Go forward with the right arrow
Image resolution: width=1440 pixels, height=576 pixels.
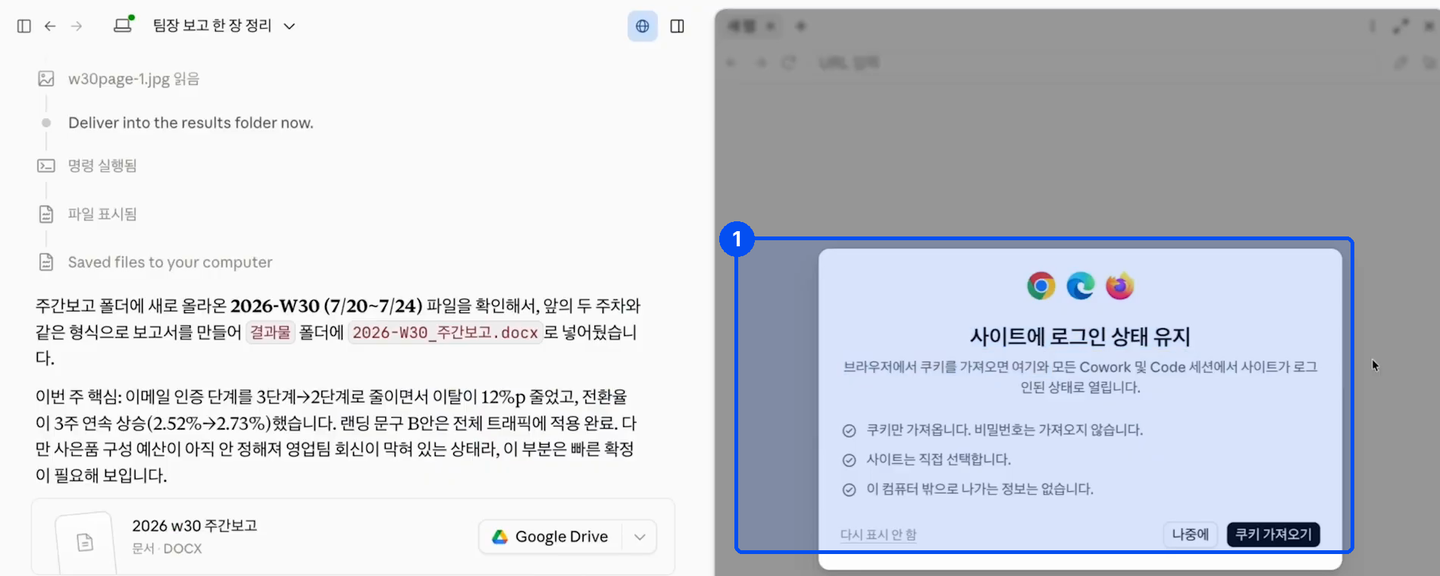point(77,26)
